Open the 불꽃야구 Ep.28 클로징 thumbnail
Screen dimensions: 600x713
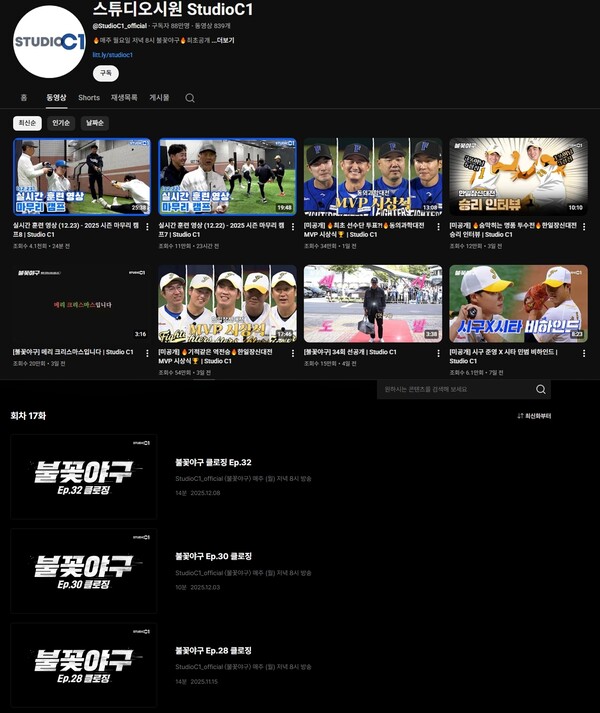[84, 665]
